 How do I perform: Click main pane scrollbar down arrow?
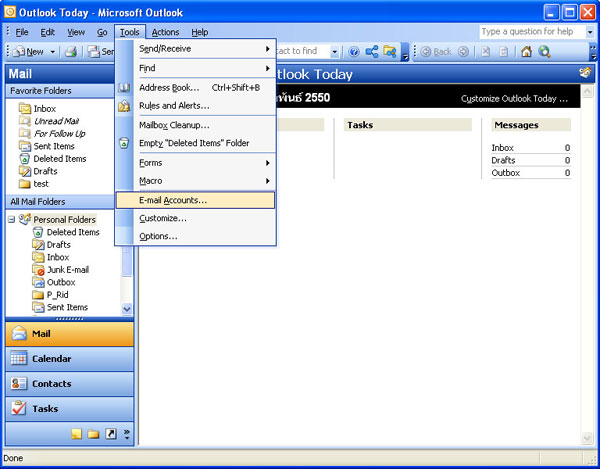click(587, 438)
